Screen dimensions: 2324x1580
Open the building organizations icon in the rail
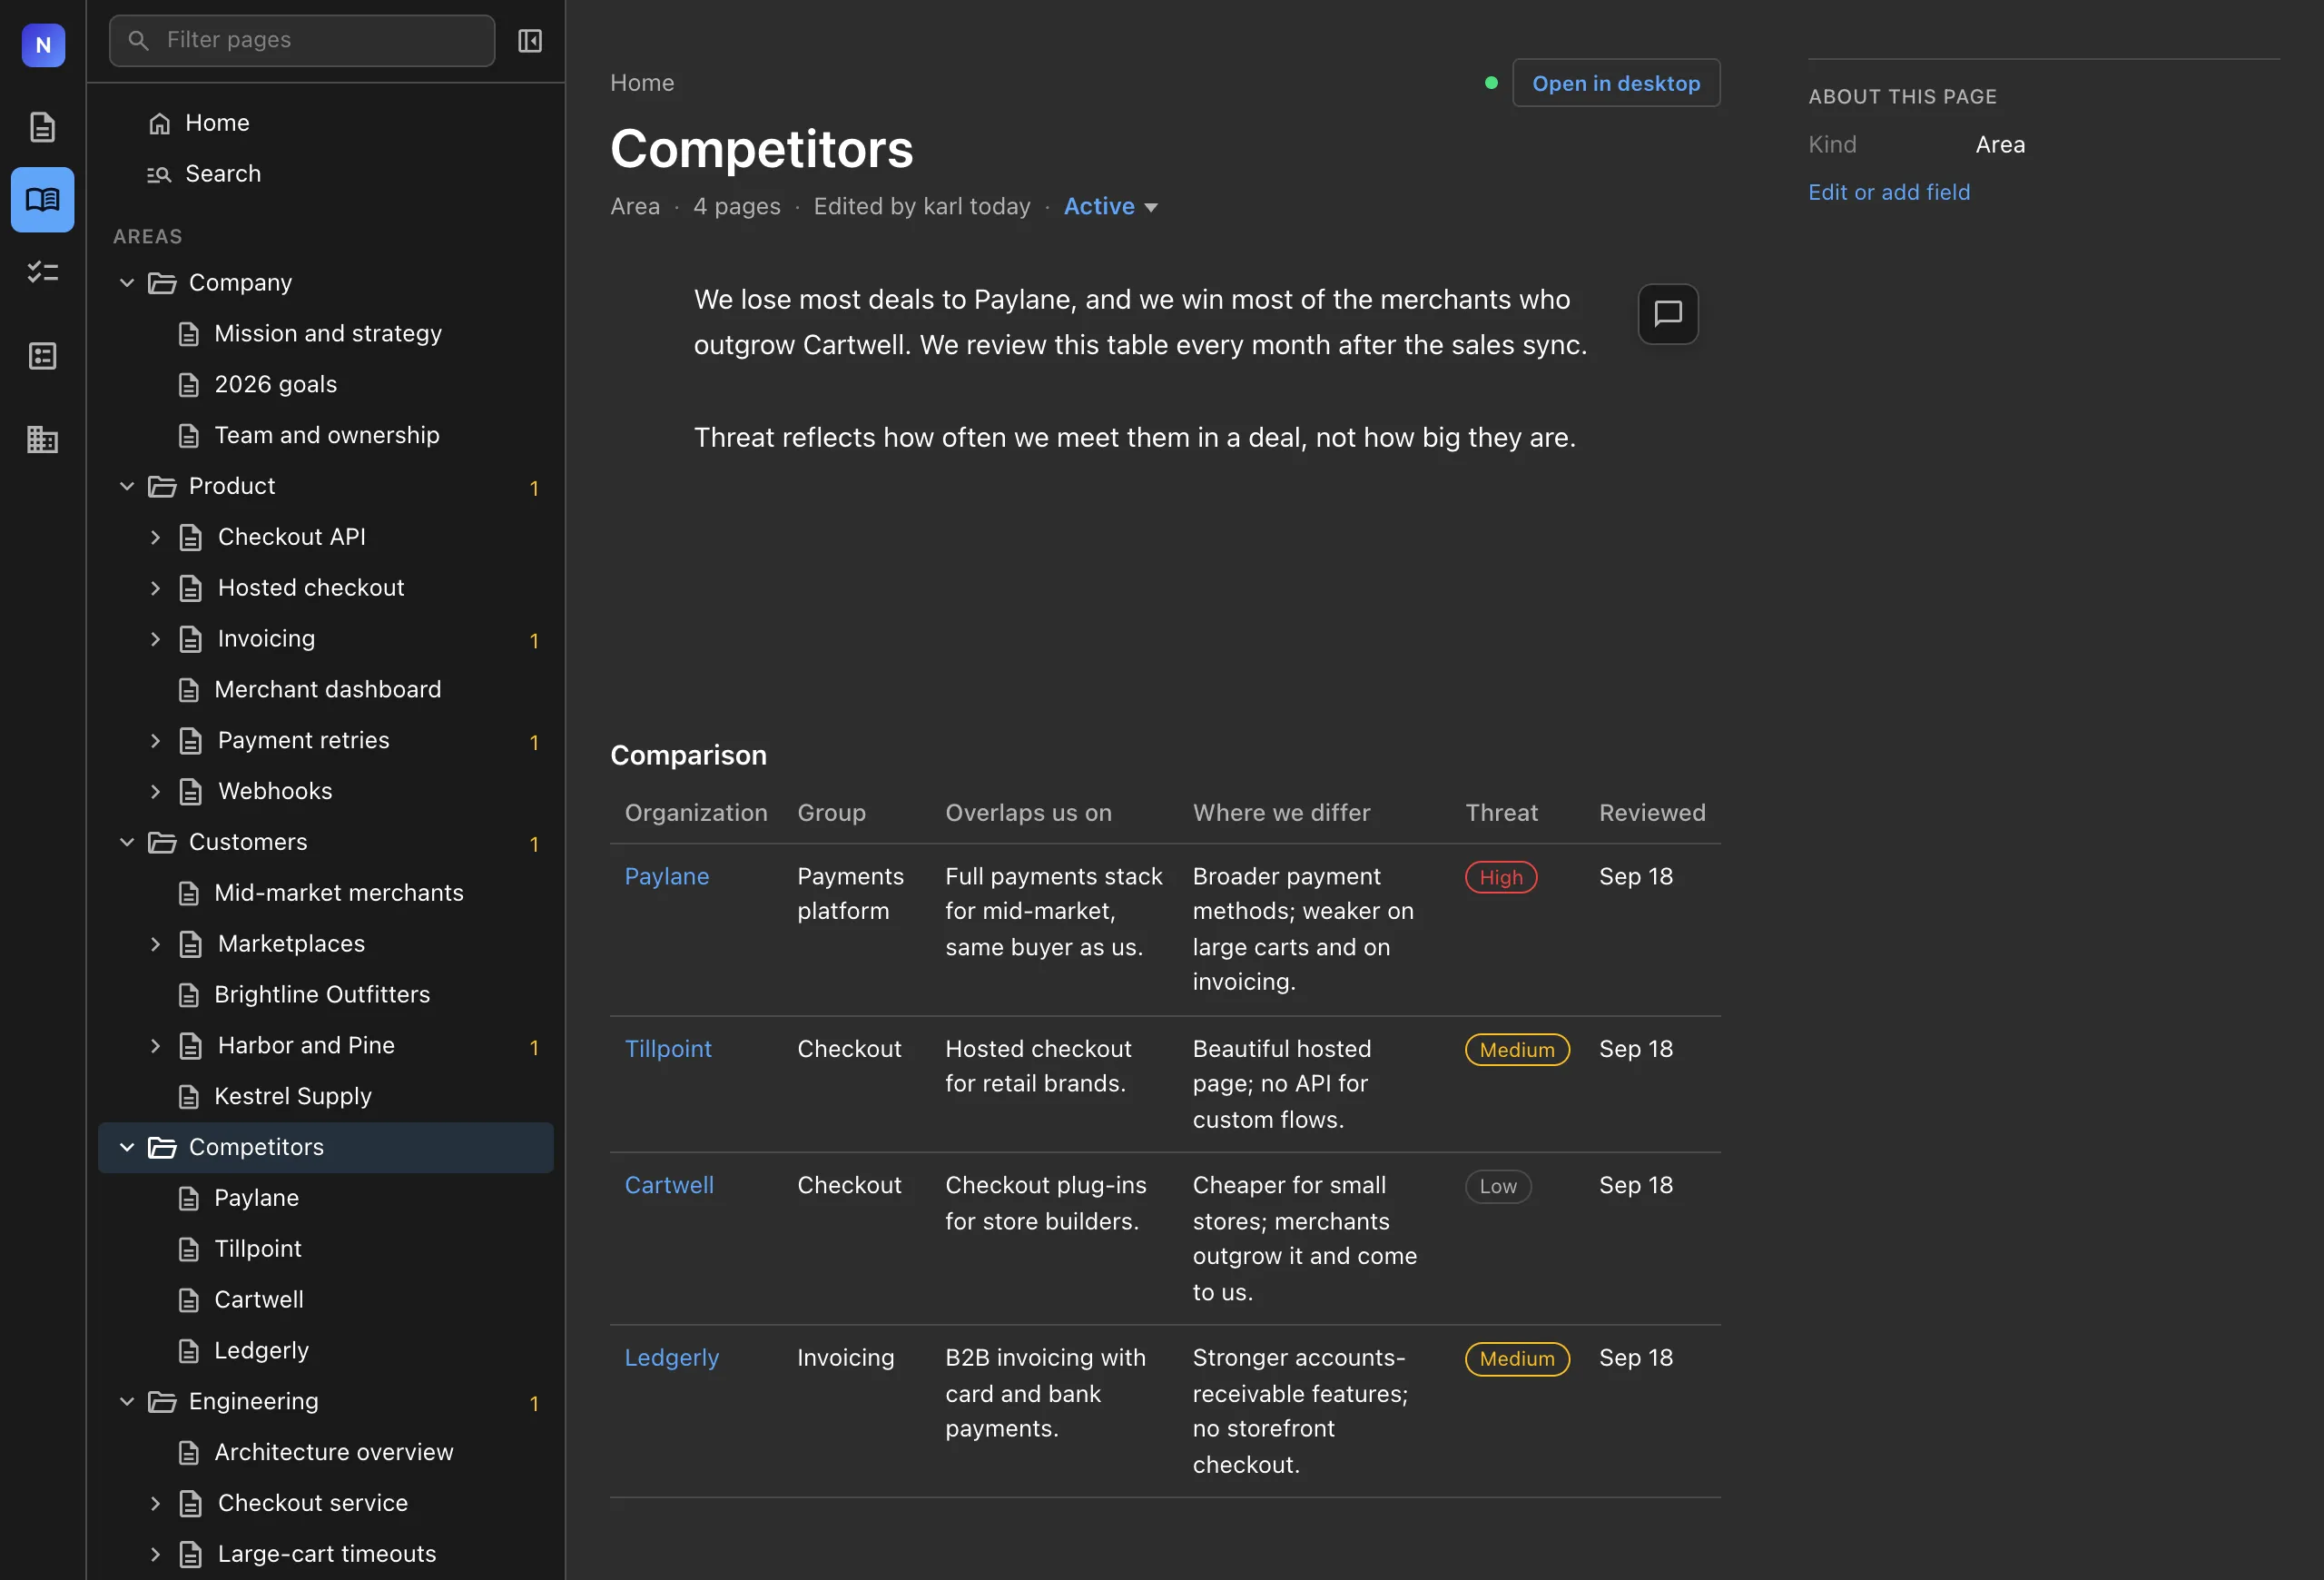[43, 439]
